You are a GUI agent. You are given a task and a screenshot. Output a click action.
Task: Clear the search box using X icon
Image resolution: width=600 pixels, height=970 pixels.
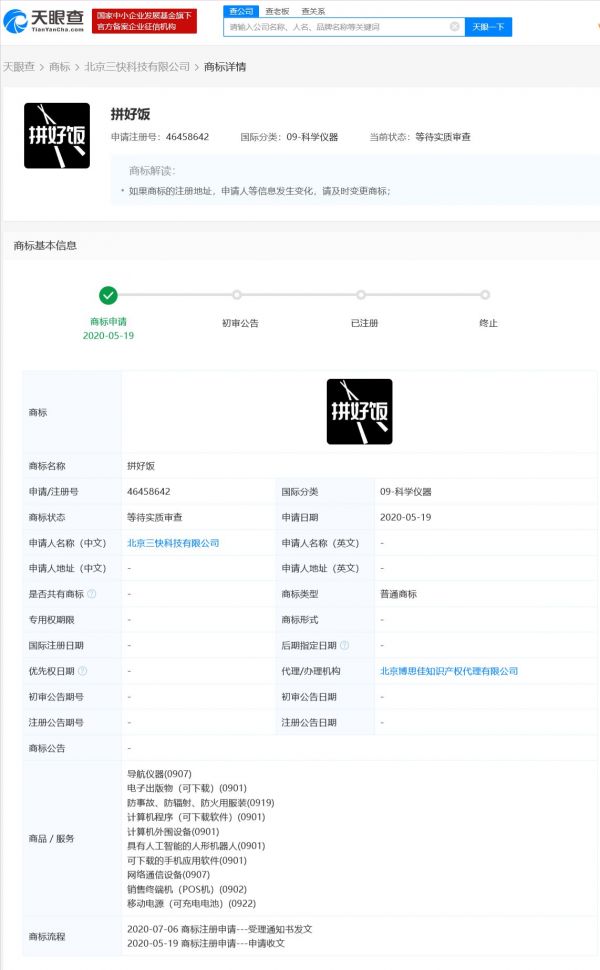454,27
